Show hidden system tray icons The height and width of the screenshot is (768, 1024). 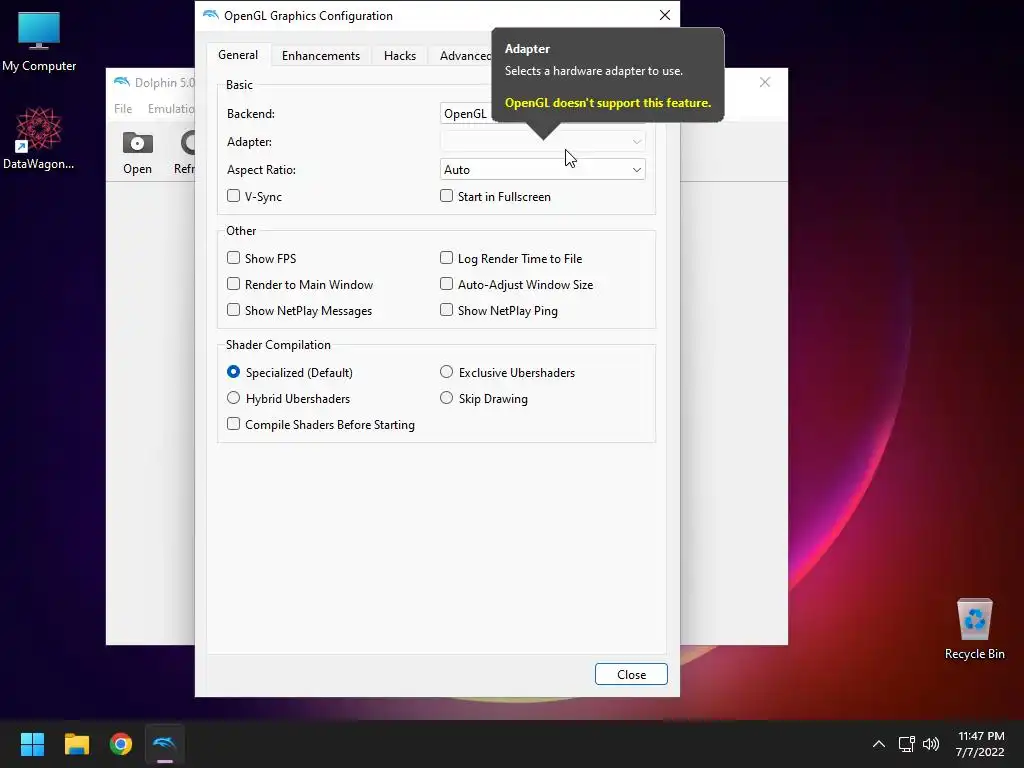point(879,744)
